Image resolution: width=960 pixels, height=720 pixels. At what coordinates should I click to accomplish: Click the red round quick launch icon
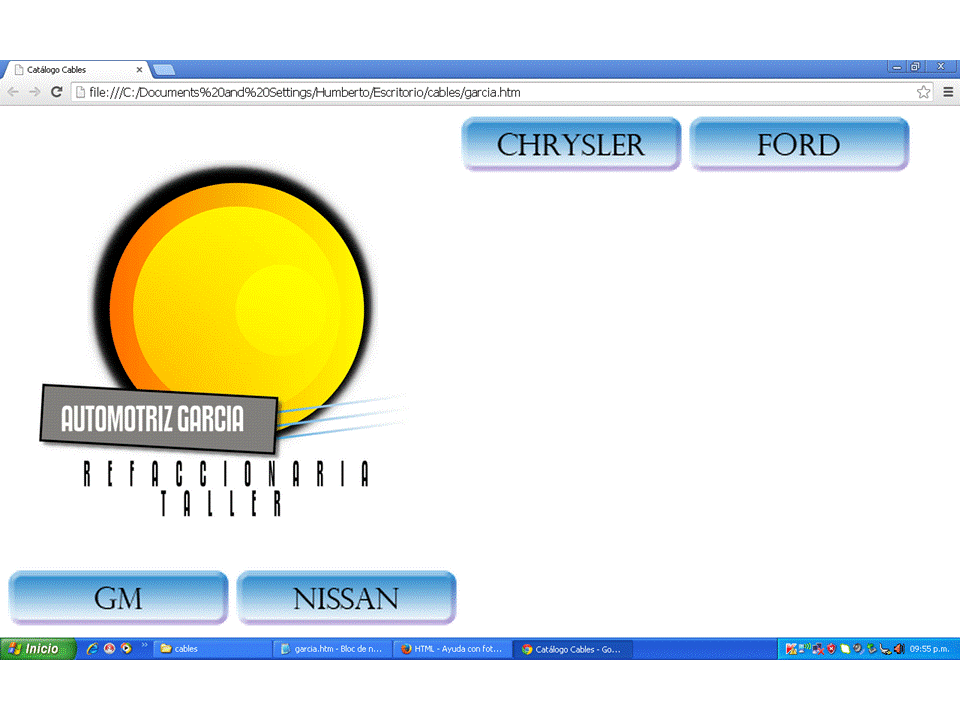tap(110, 648)
